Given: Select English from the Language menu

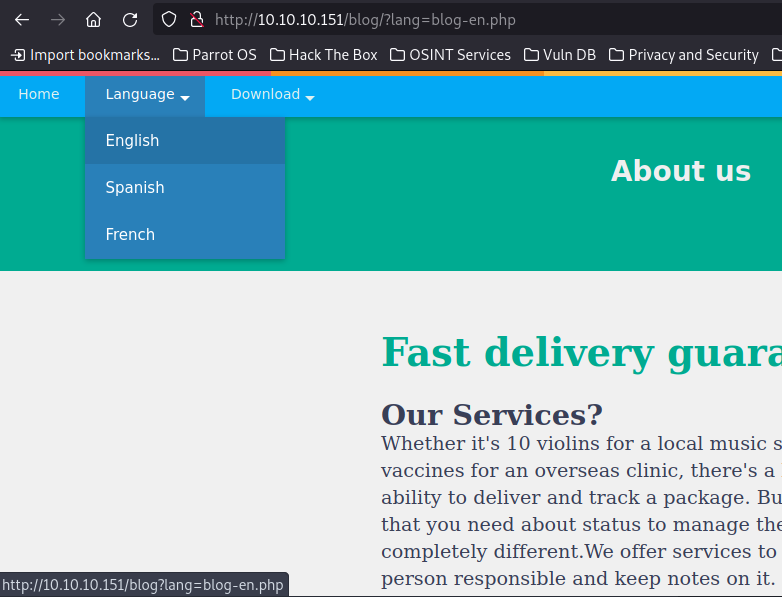Looking at the screenshot, I should pos(133,141).
